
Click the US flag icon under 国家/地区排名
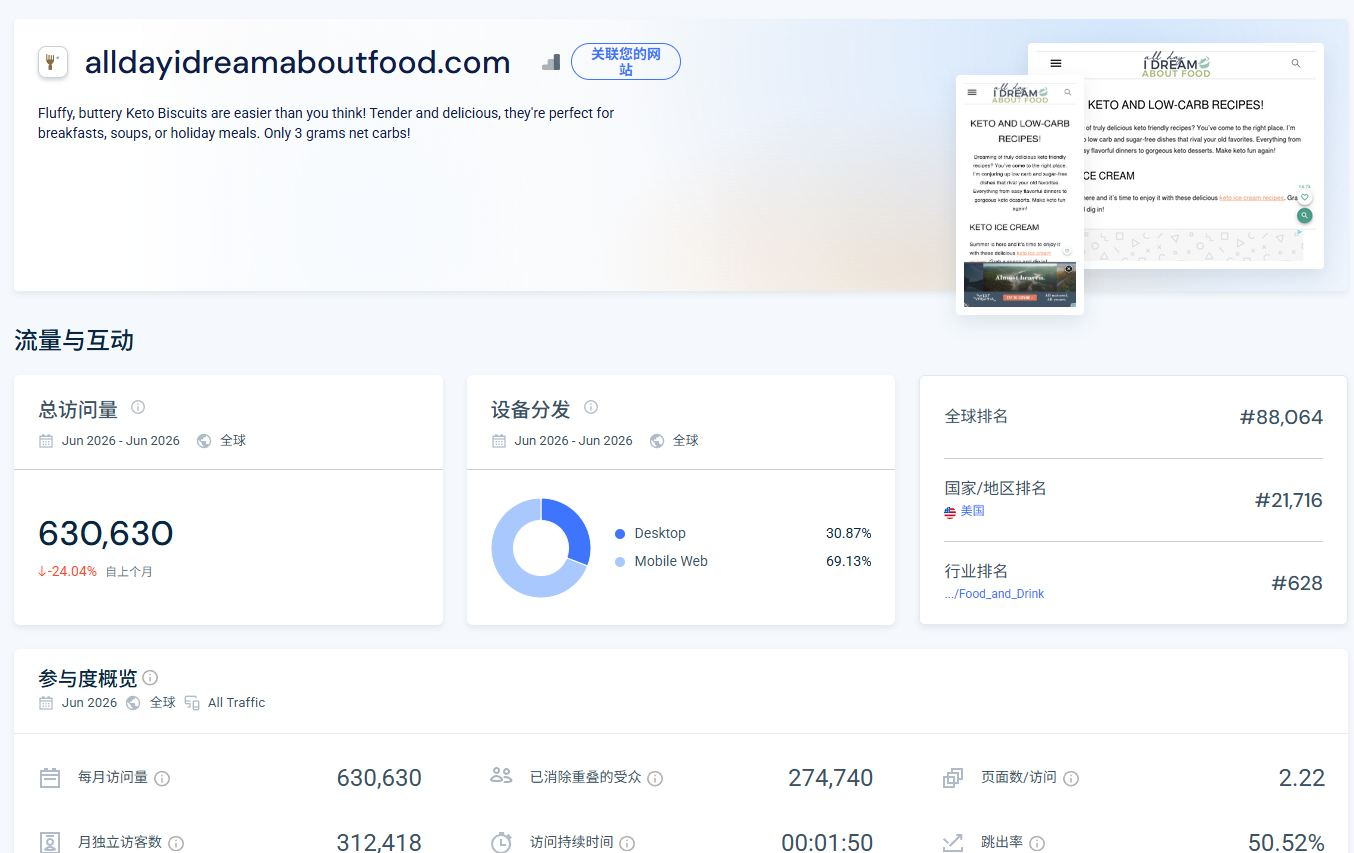pos(950,512)
